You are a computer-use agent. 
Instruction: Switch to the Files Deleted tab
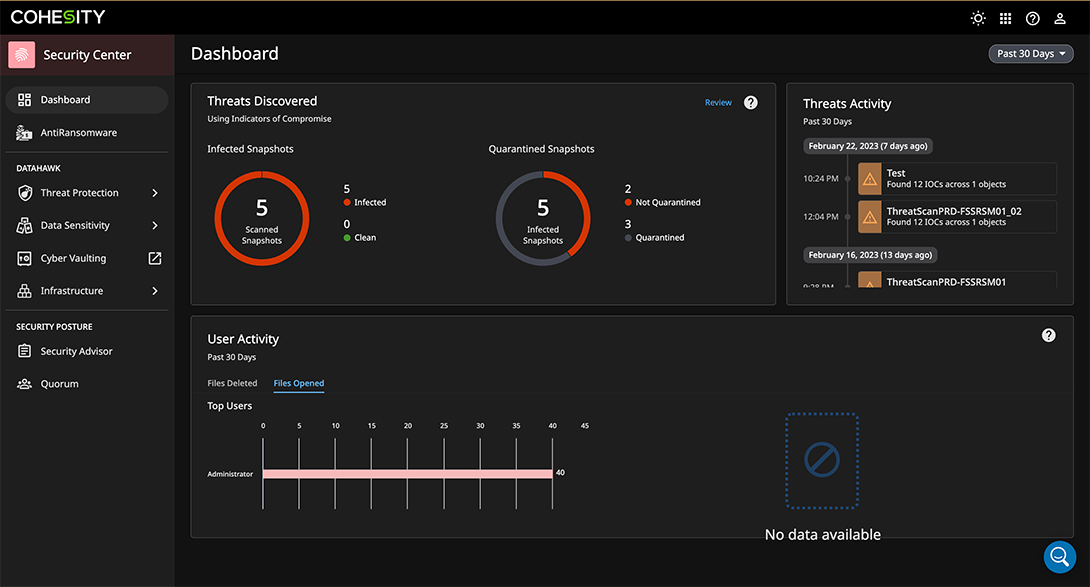[233, 383]
